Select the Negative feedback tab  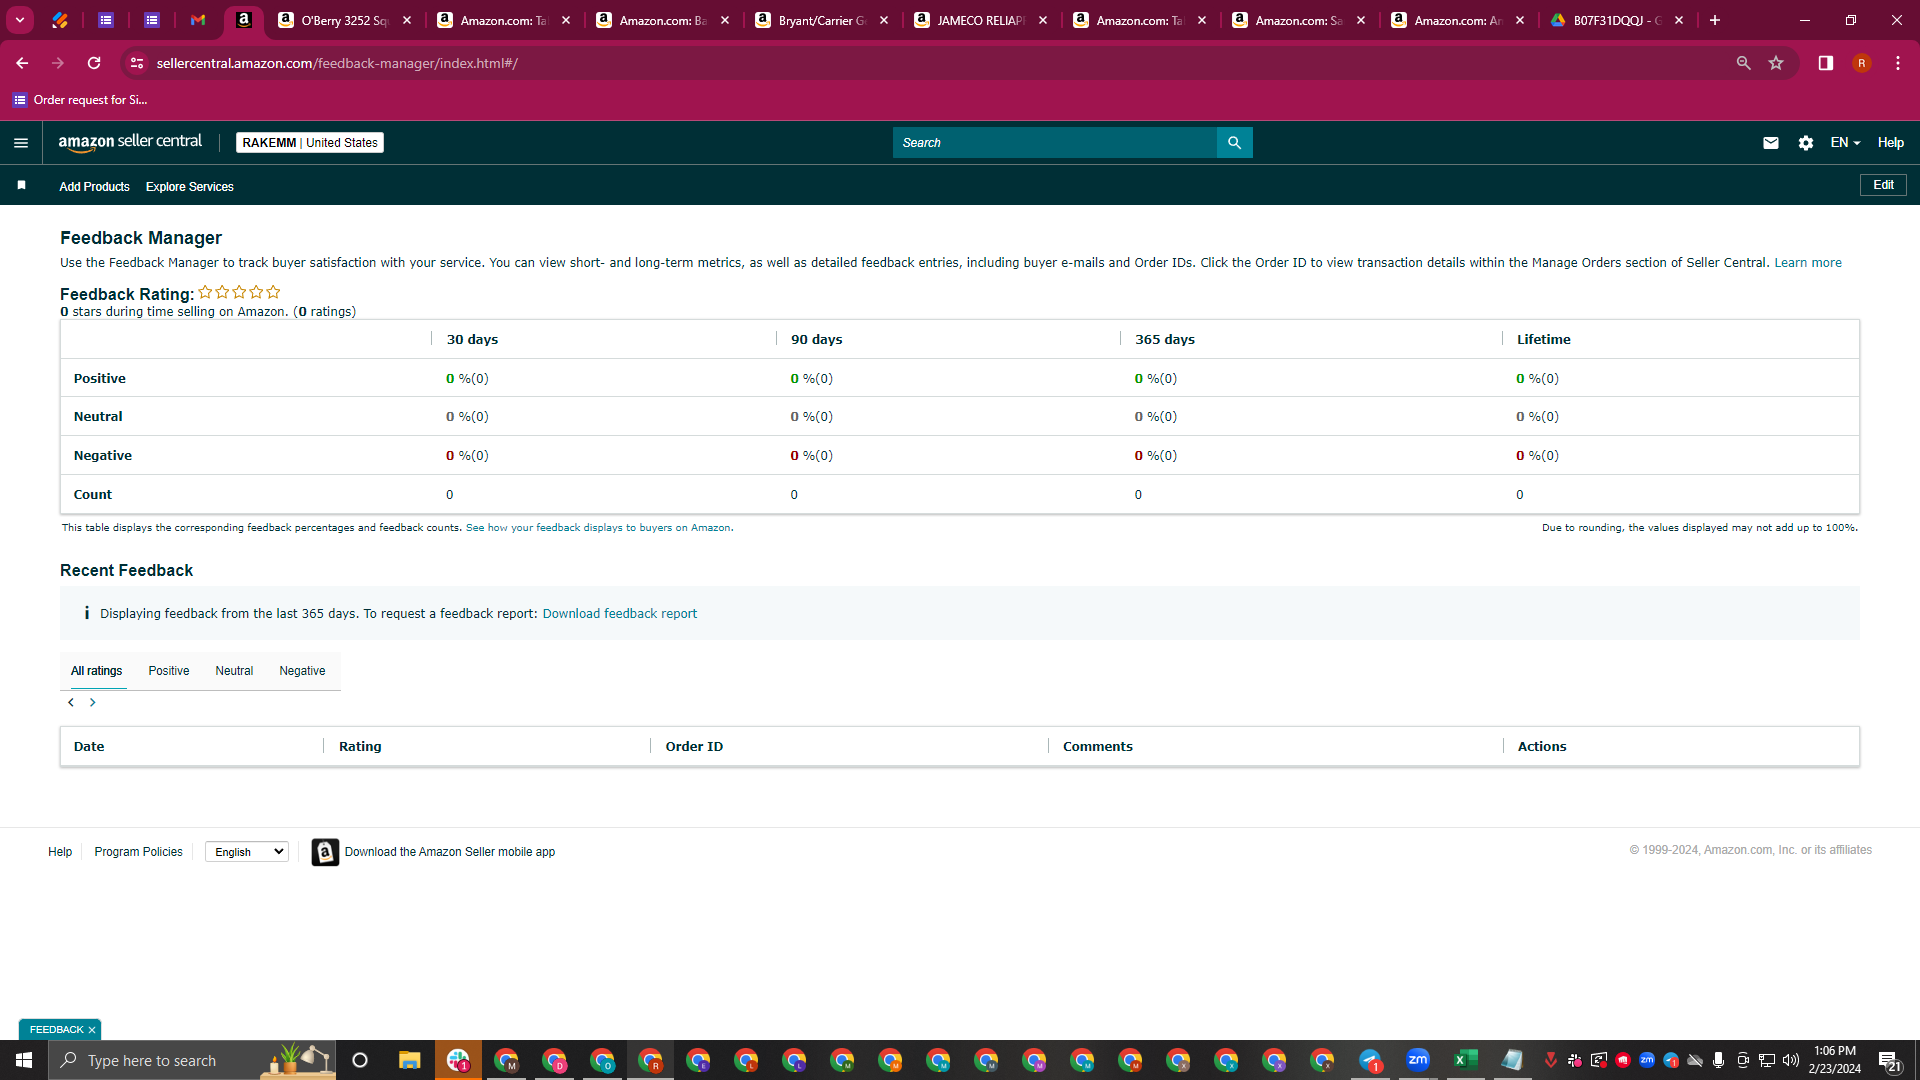[x=302, y=671]
